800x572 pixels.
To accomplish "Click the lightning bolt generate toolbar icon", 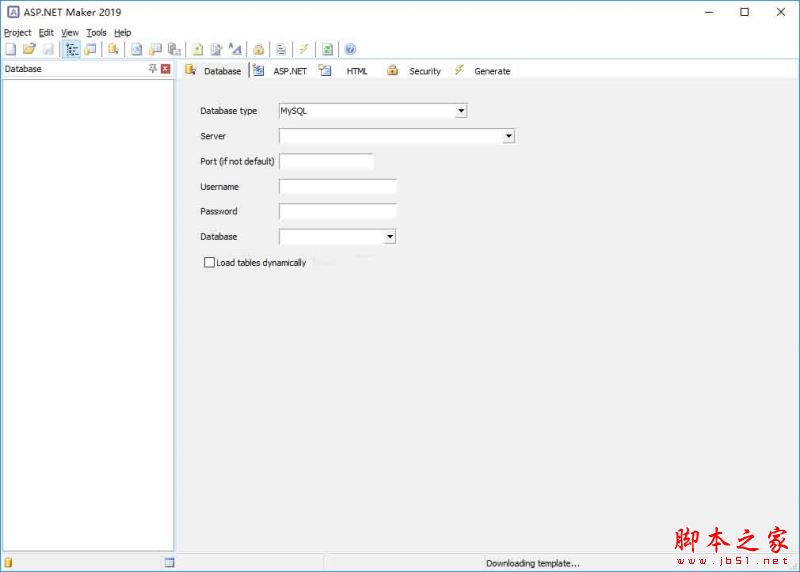I will point(304,49).
